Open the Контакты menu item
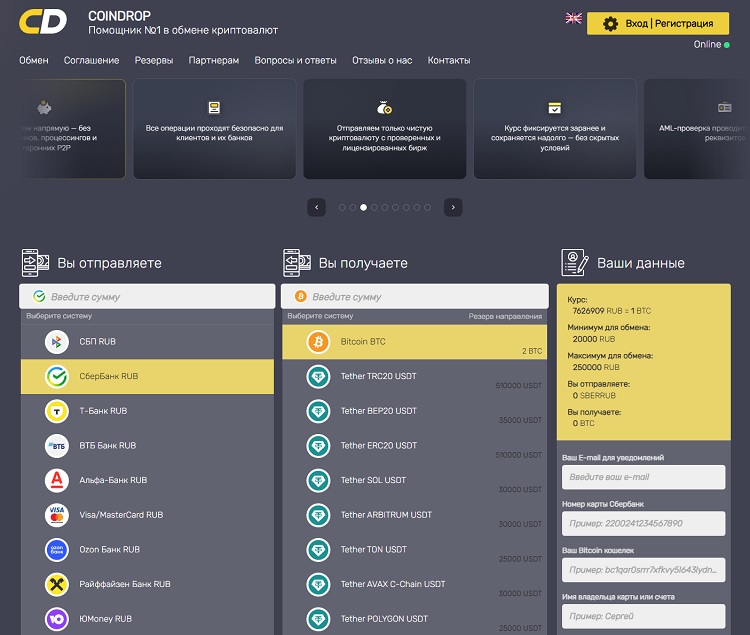This screenshot has width=750, height=635. tap(449, 60)
